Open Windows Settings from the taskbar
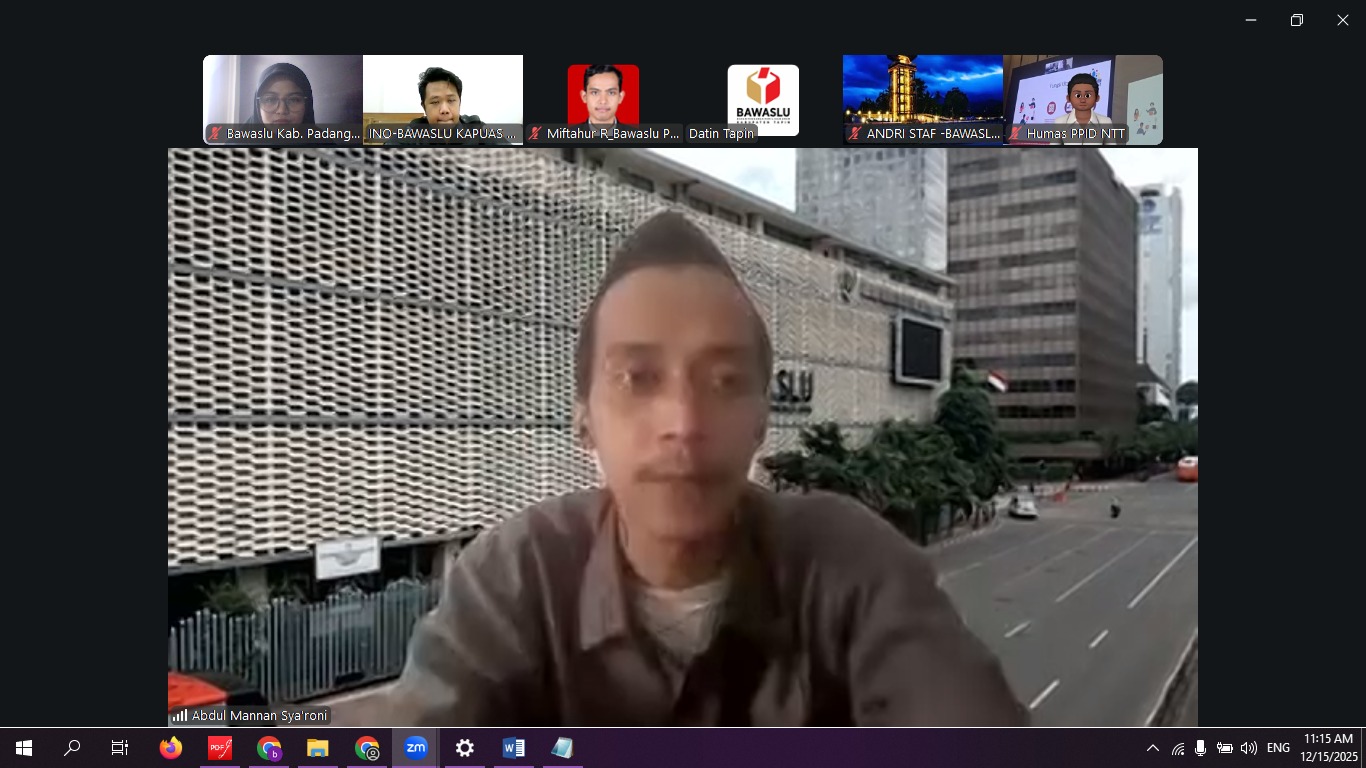 [464, 747]
